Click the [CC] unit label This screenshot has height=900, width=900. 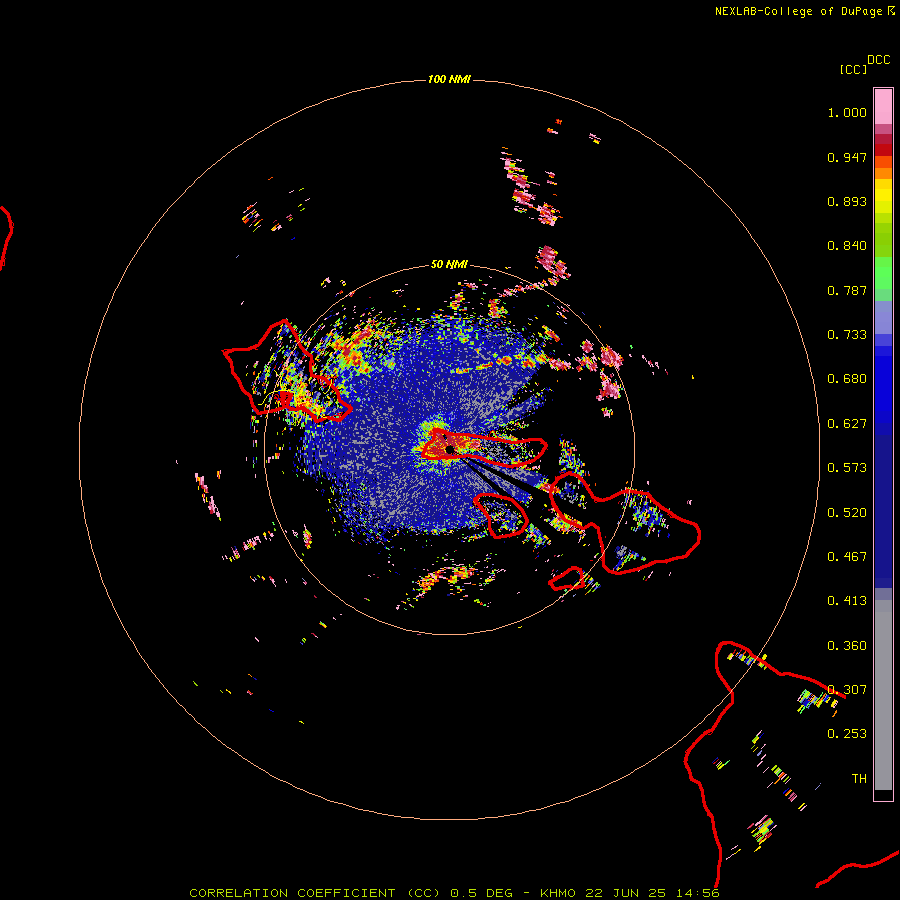tap(853, 69)
